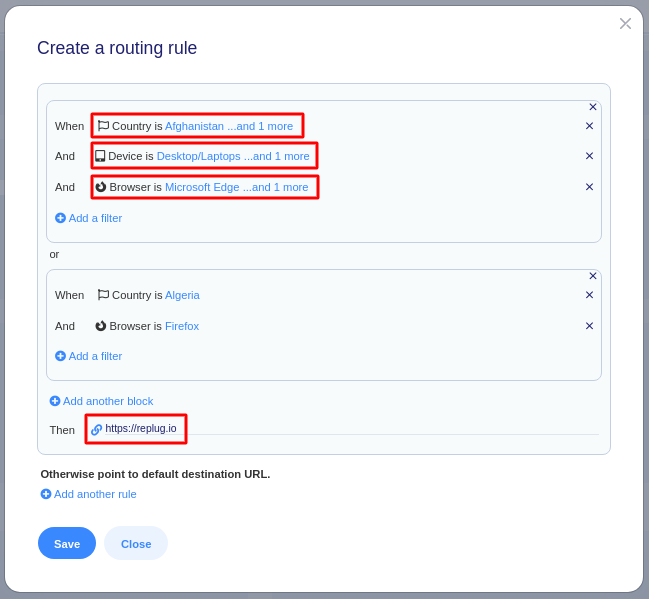649x599 pixels.
Task: Delete the first filter block
Action: point(592,107)
